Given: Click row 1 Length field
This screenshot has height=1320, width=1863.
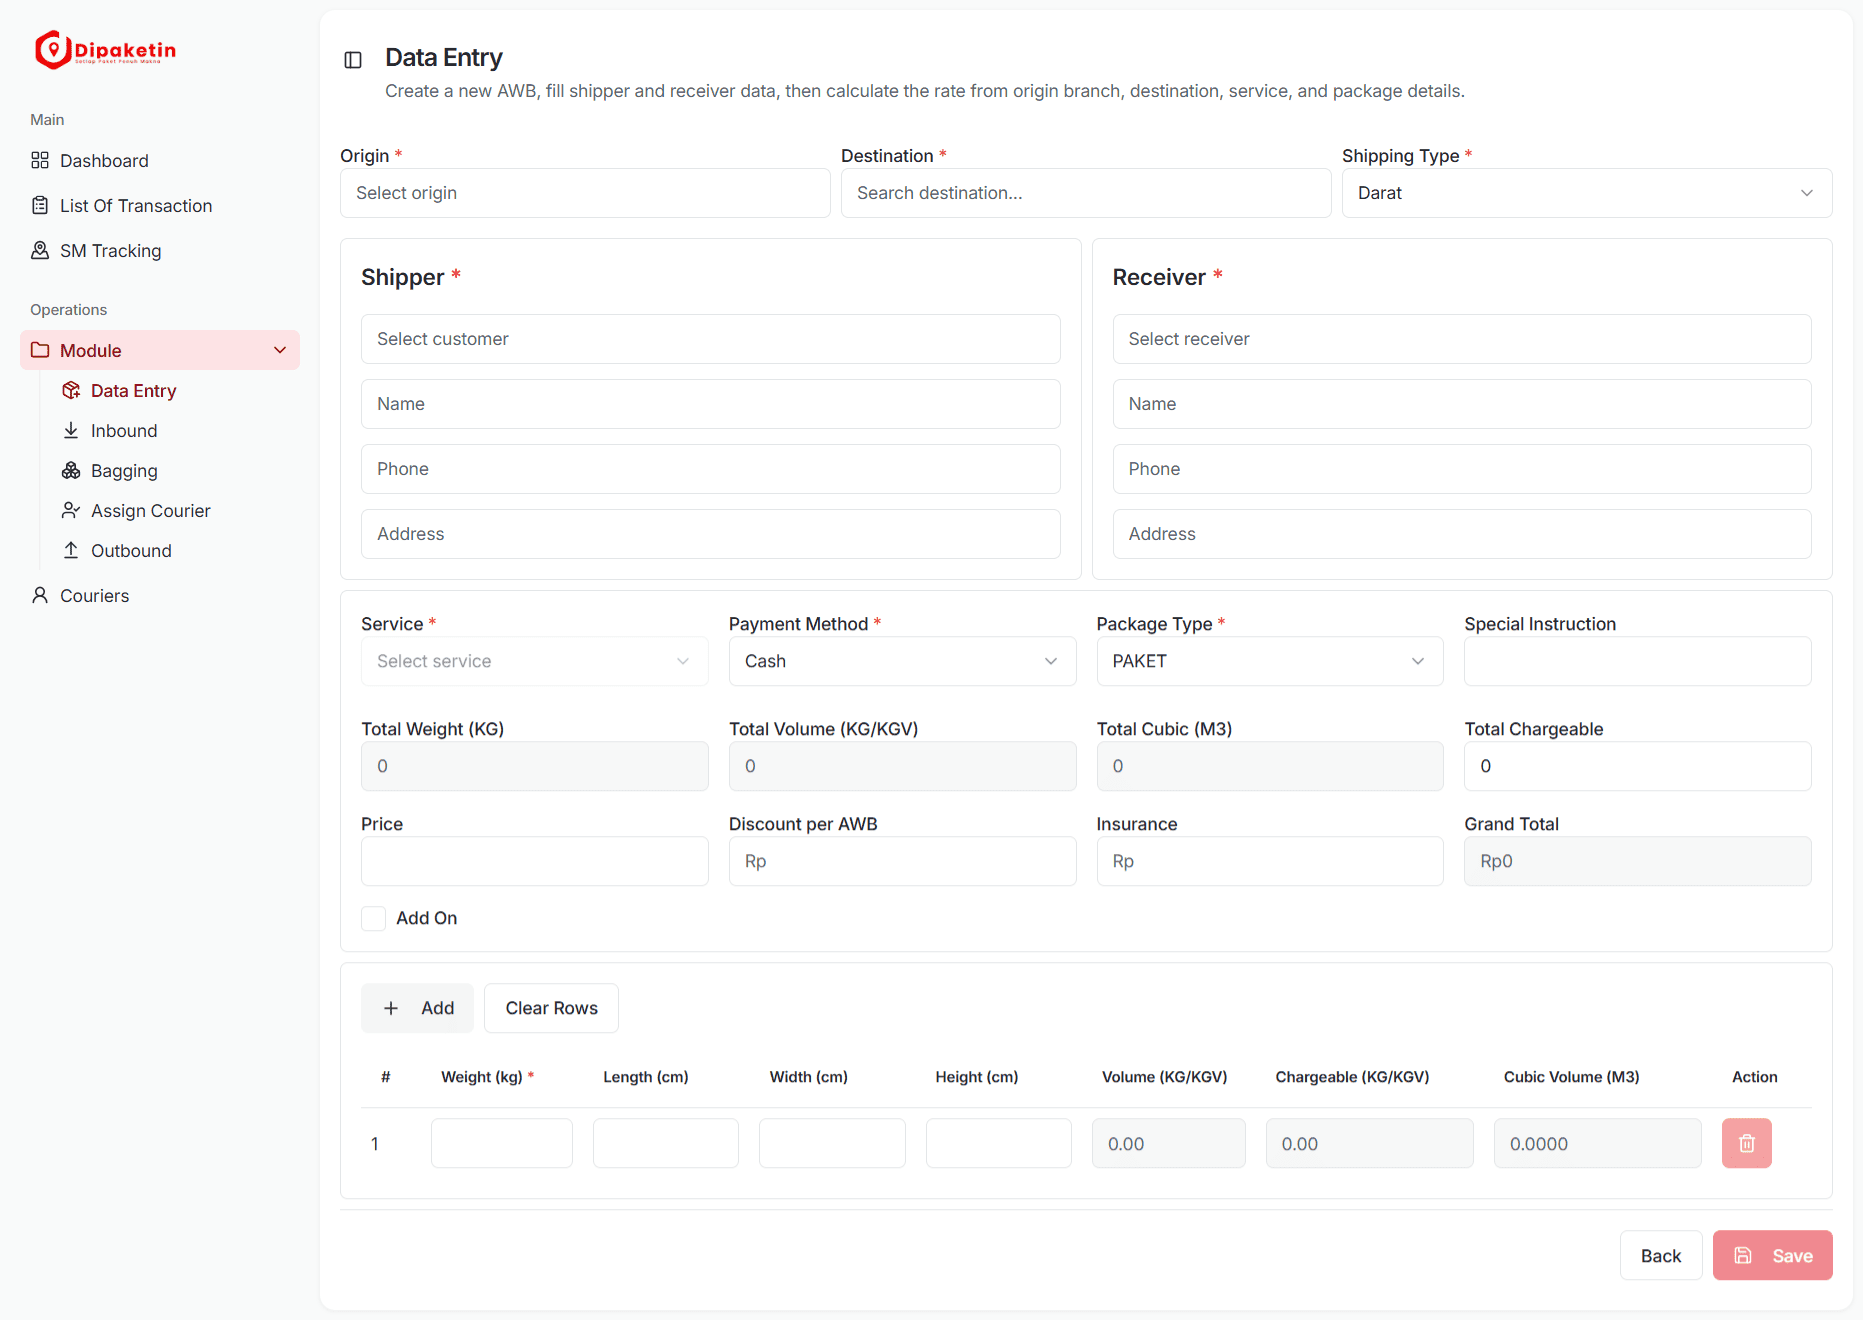Looking at the screenshot, I should tap(666, 1143).
